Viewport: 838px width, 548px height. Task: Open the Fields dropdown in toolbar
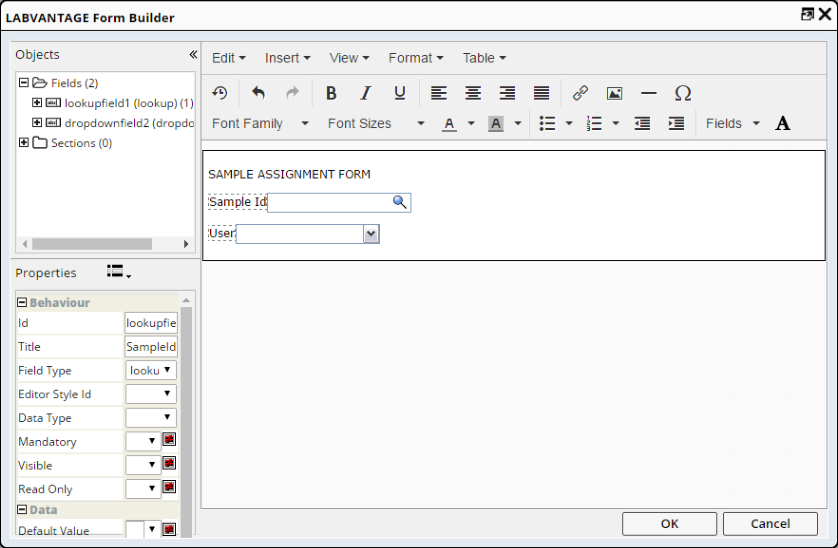733,124
